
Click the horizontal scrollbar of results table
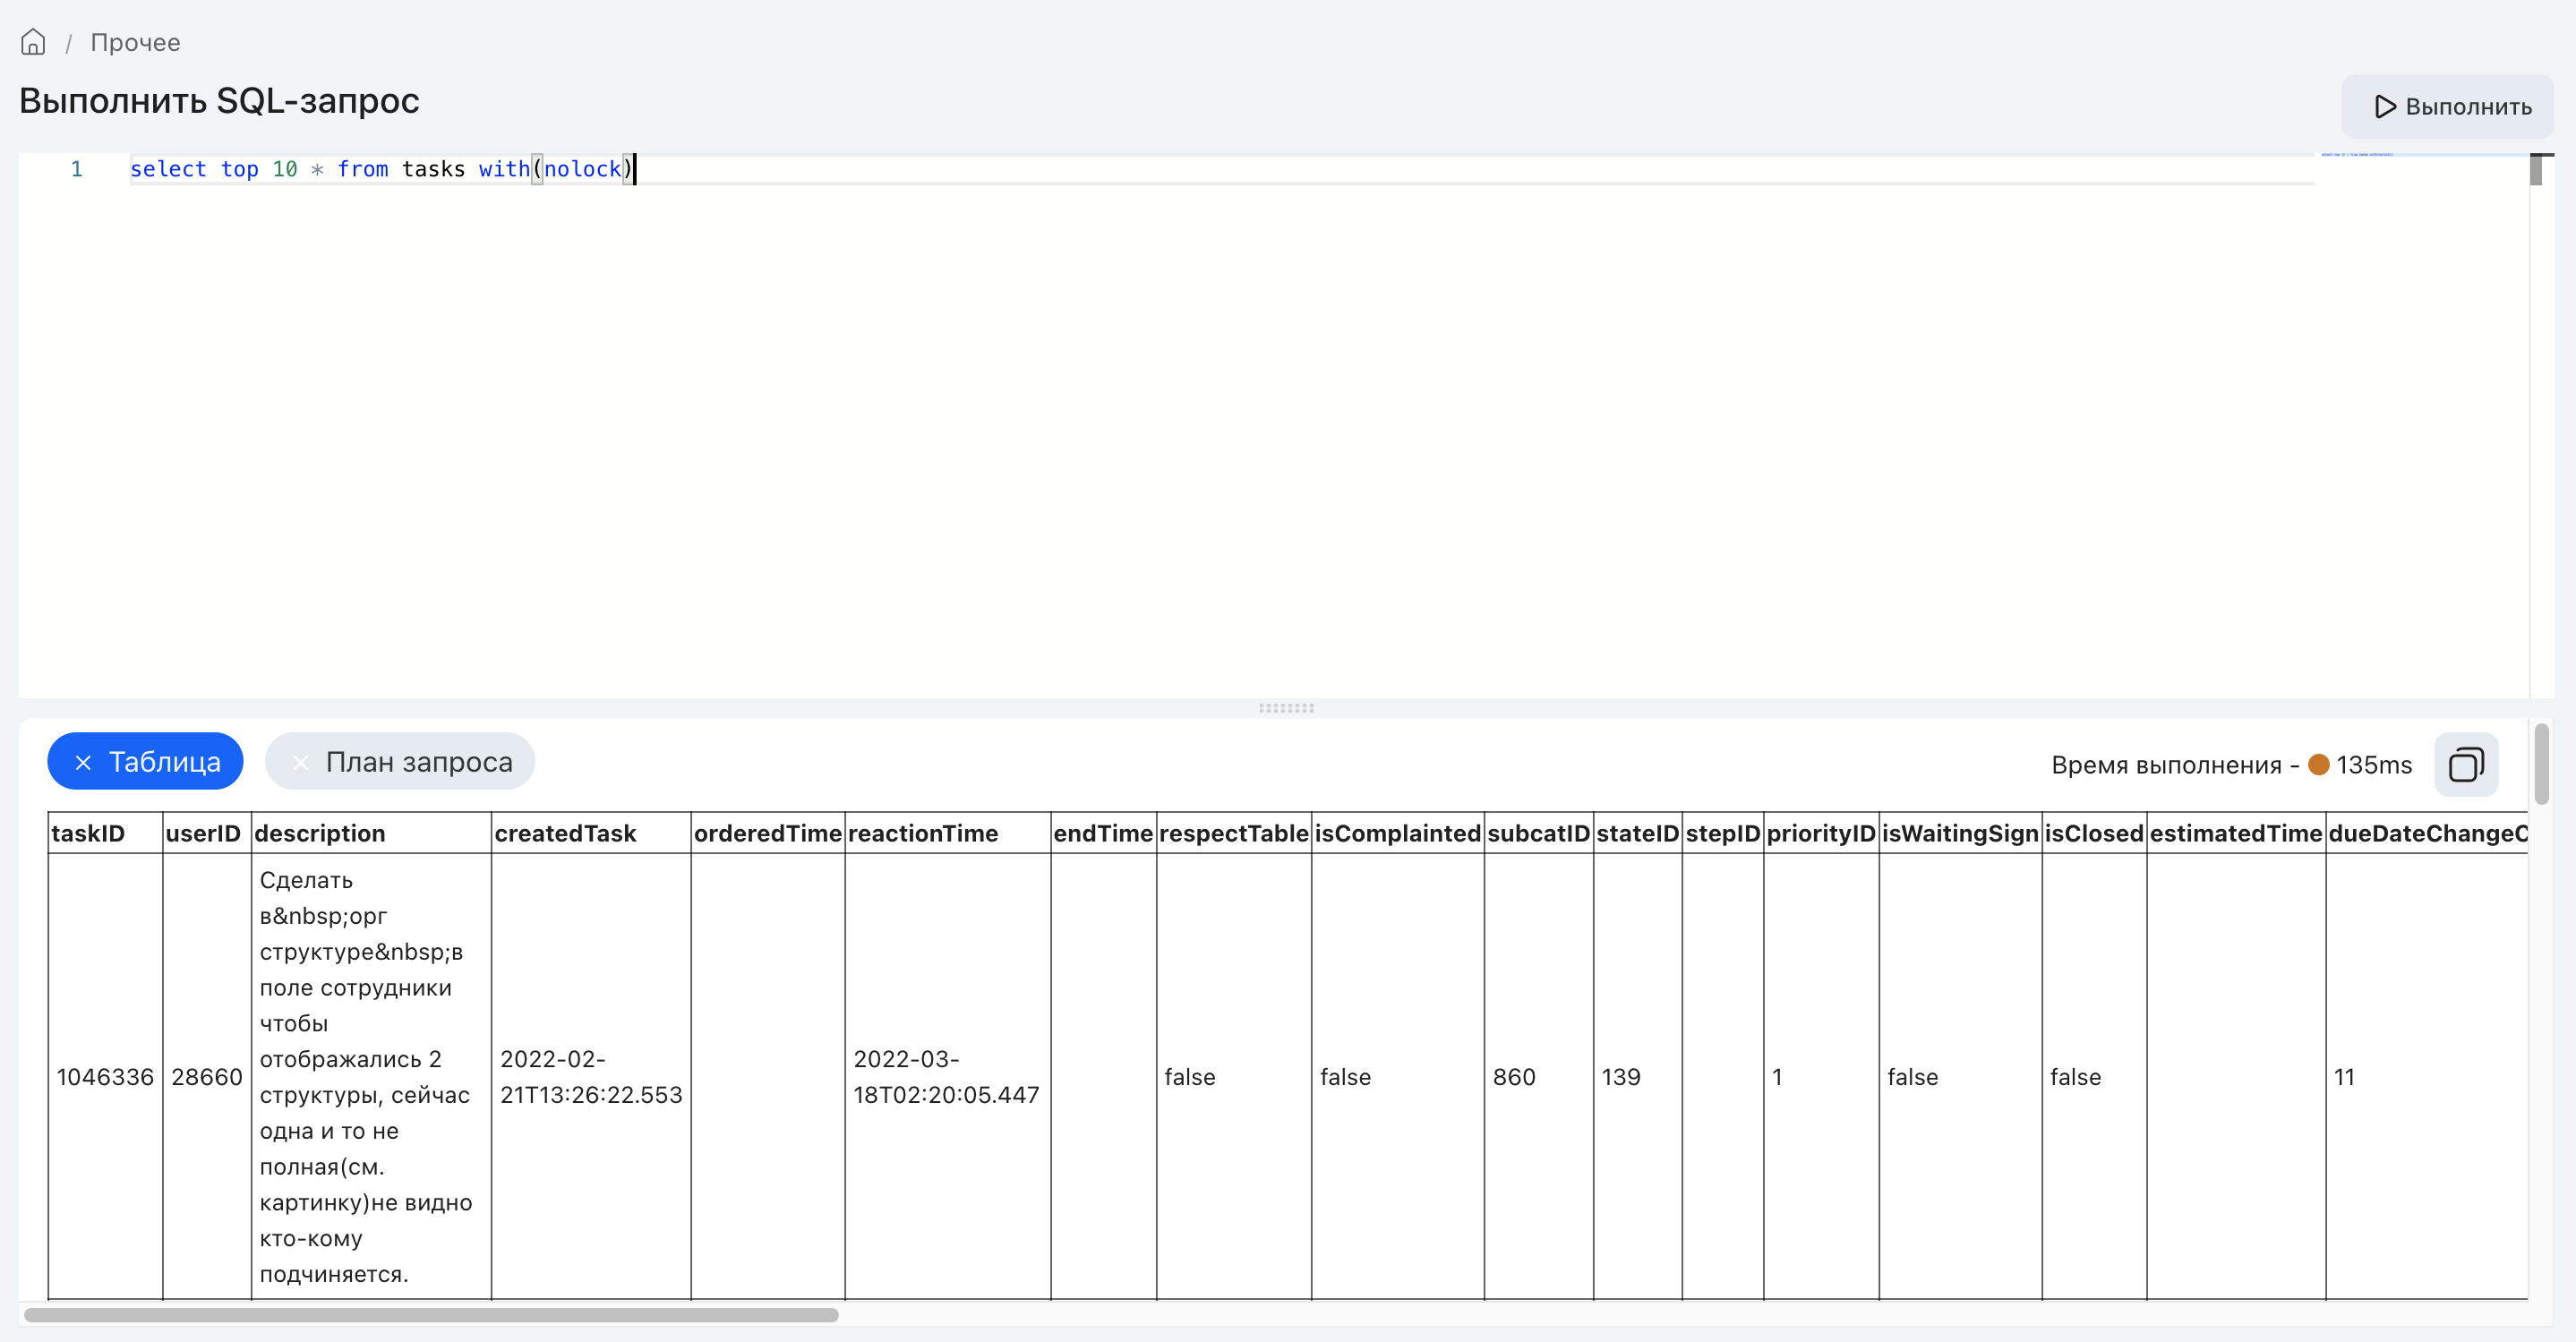coord(431,1315)
